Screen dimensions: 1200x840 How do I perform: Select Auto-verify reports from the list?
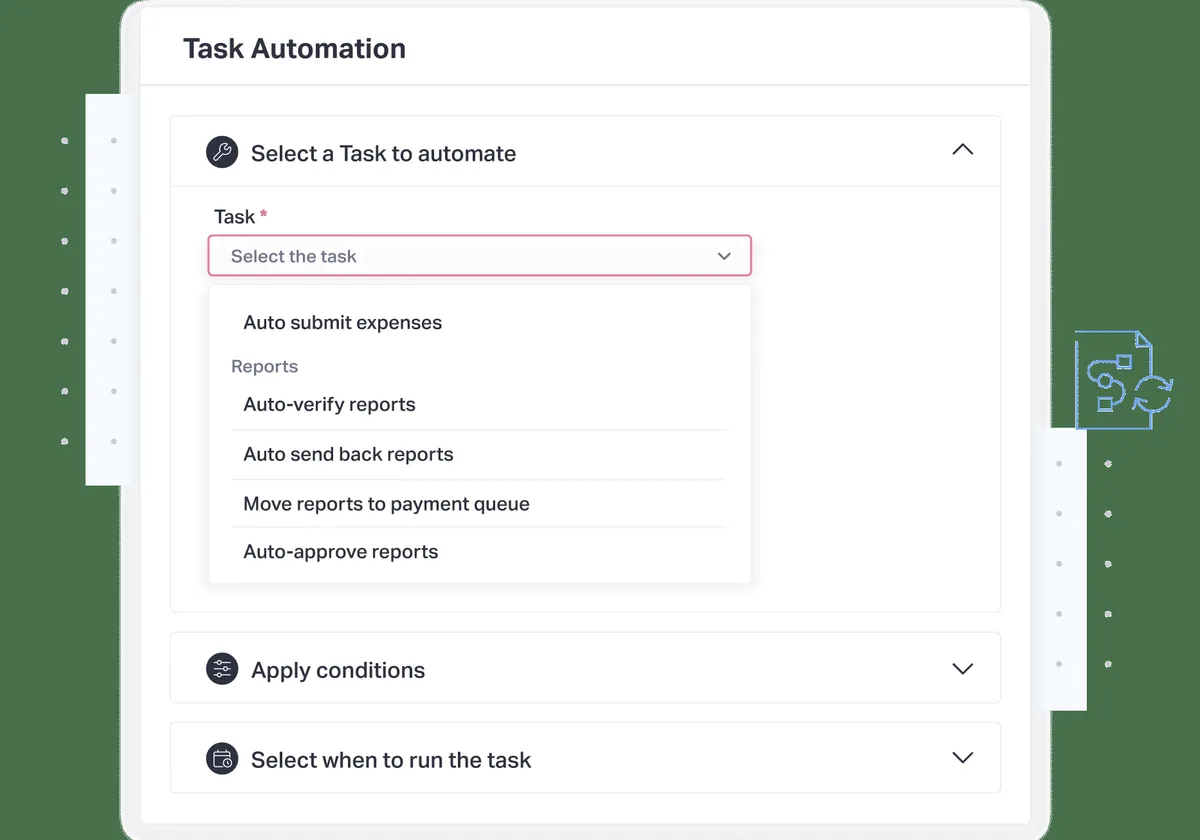pyautogui.click(x=329, y=405)
